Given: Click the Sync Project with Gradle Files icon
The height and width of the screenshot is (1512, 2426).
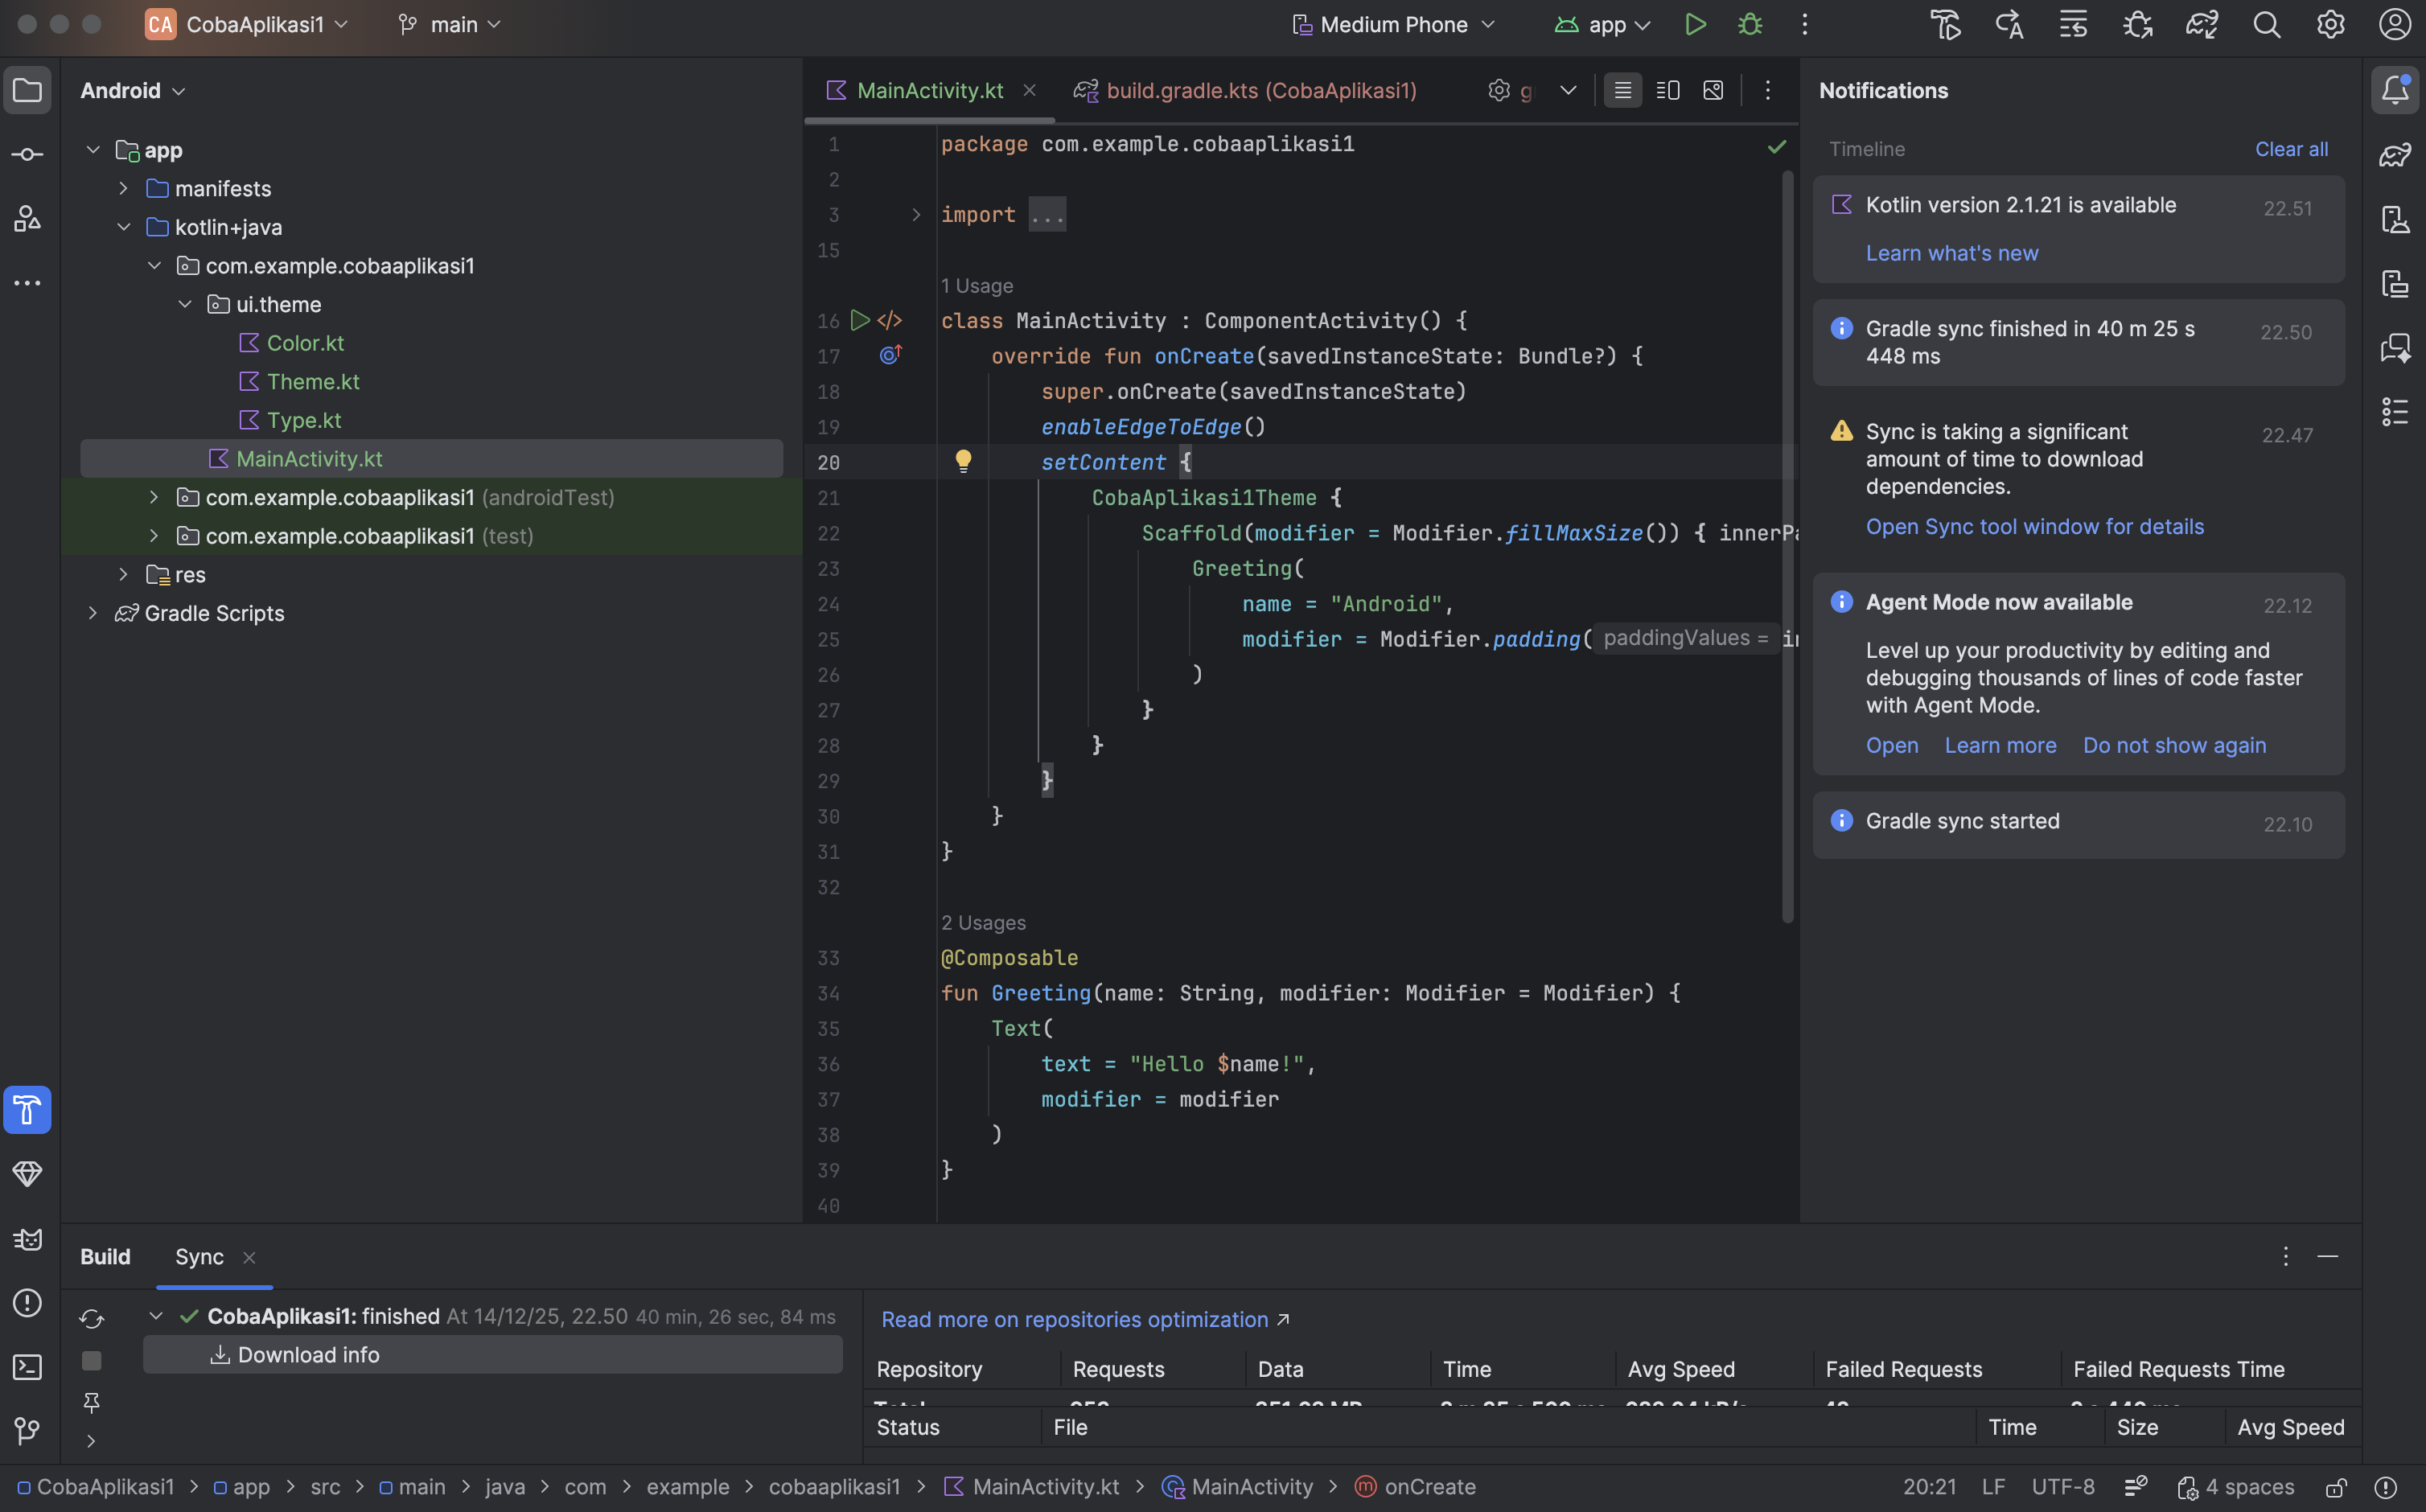Looking at the screenshot, I should pos(2202,25).
